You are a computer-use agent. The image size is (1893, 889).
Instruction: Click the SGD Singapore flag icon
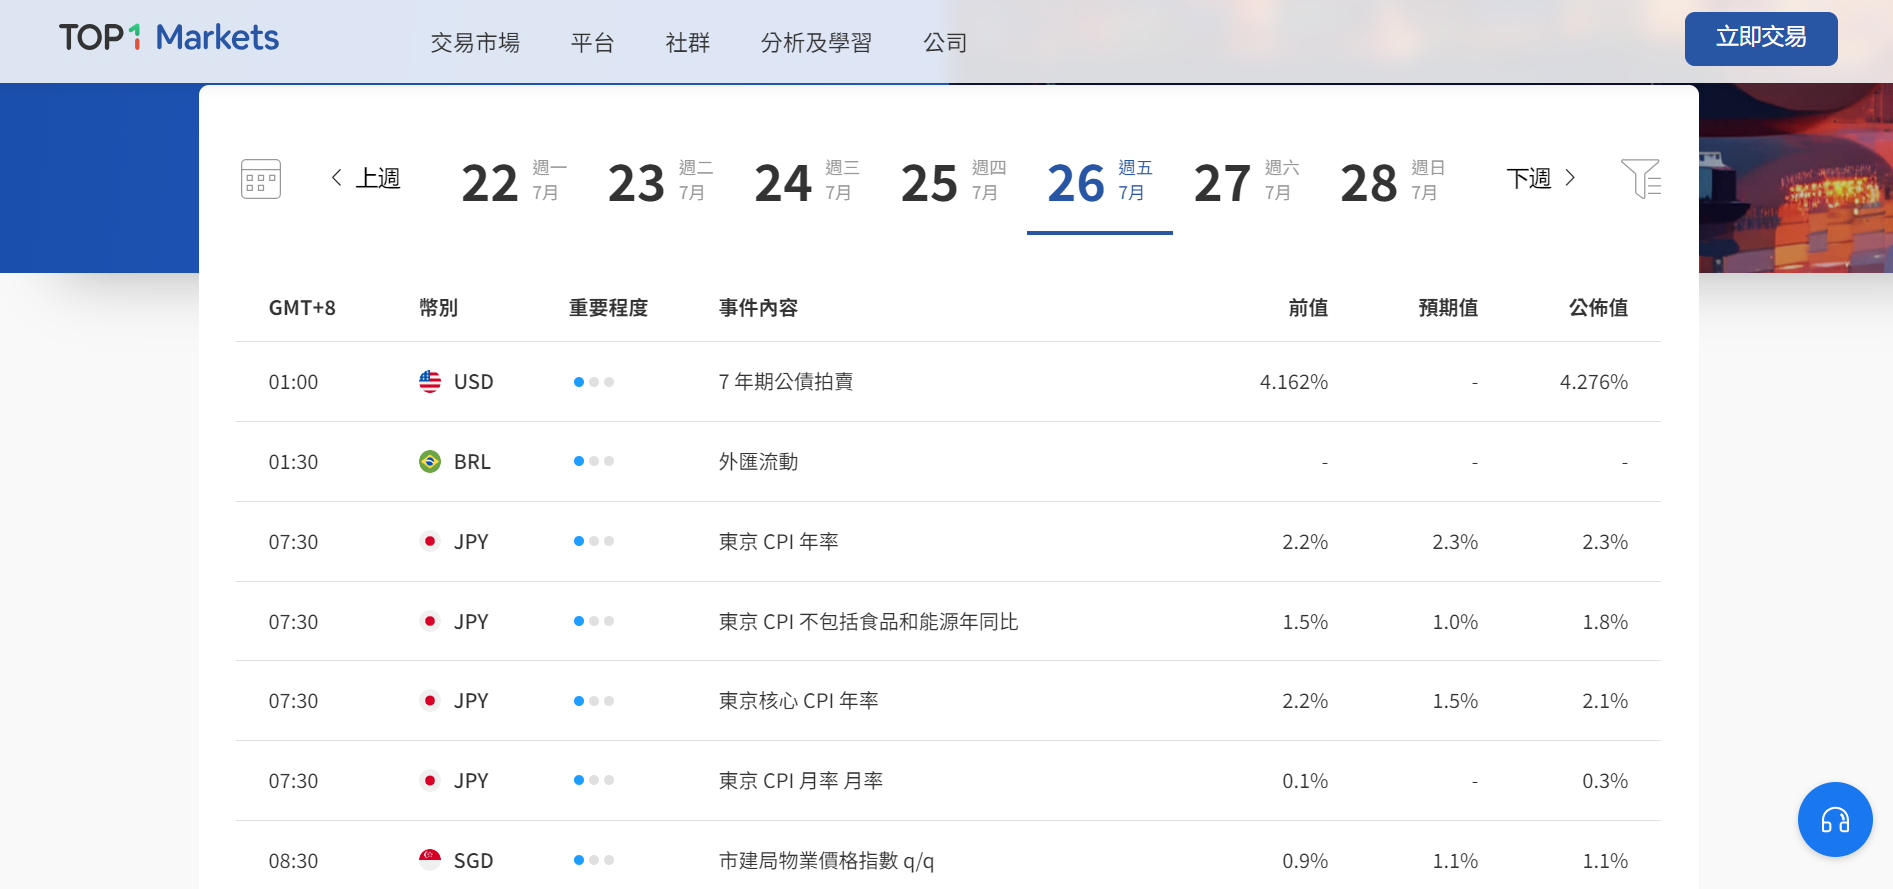(x=430, y=861)
